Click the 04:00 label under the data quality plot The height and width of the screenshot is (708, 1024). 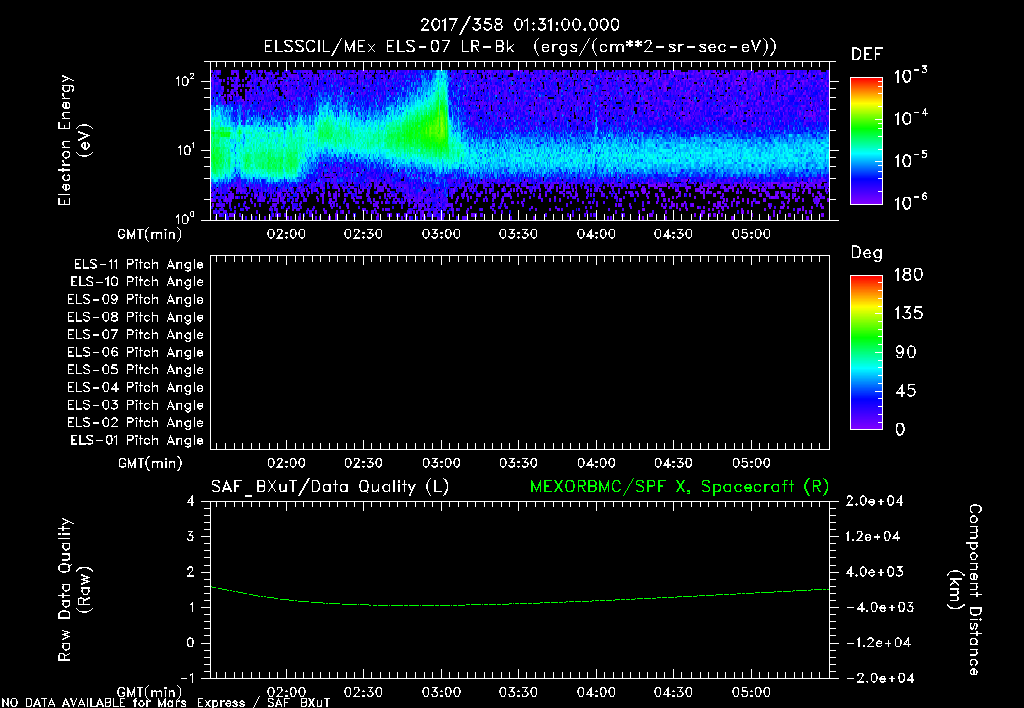pyautogui.click(x=596, y=692)
